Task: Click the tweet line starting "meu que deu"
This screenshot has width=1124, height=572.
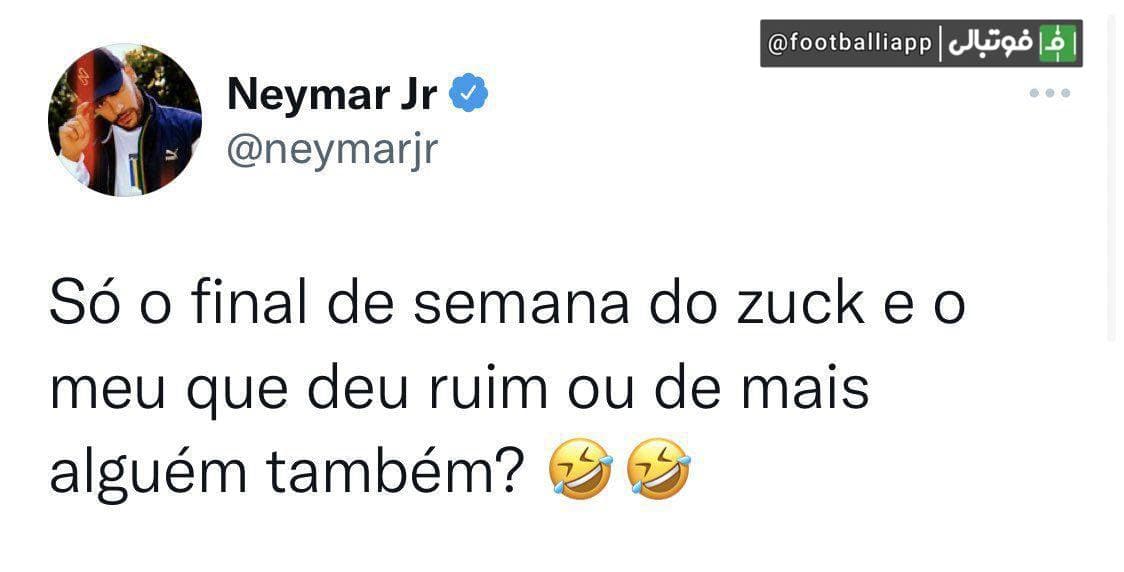Action: coord(459,389)
